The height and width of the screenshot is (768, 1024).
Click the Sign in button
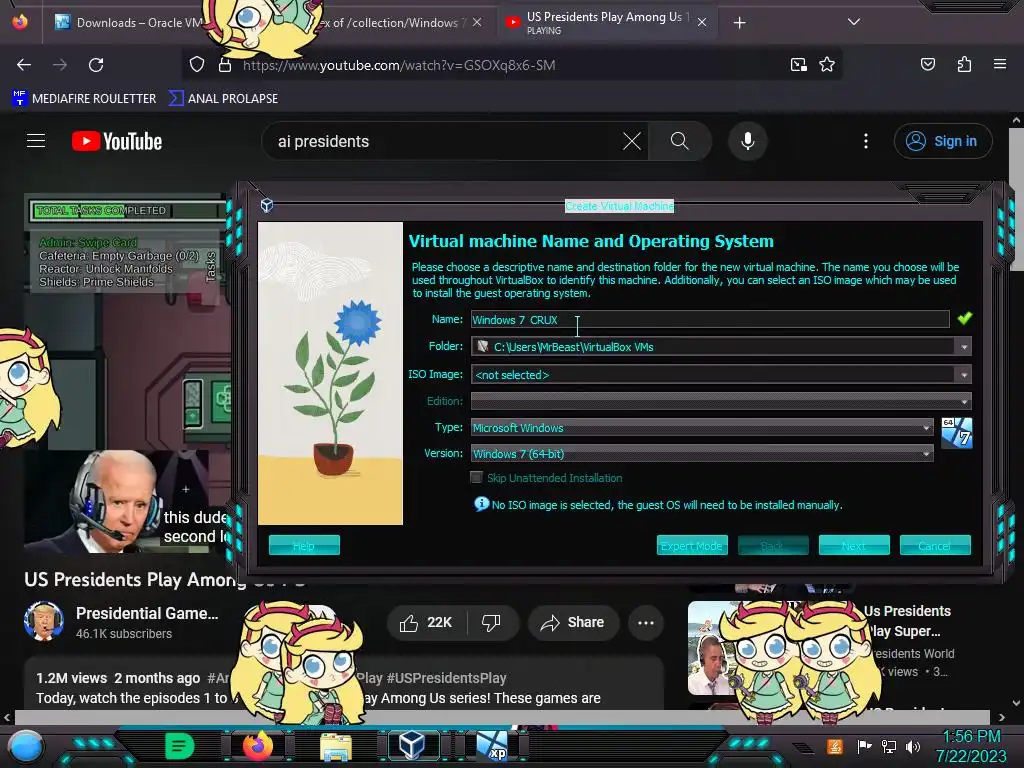[943, 141]
